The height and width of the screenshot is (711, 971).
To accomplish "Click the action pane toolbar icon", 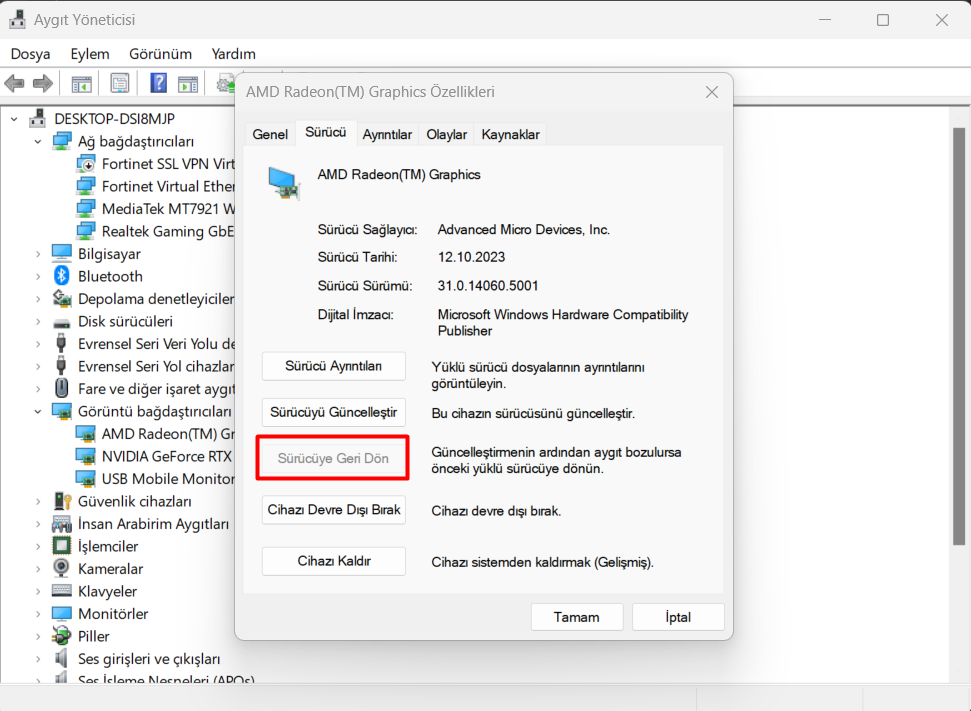I will tap(188, 84).
